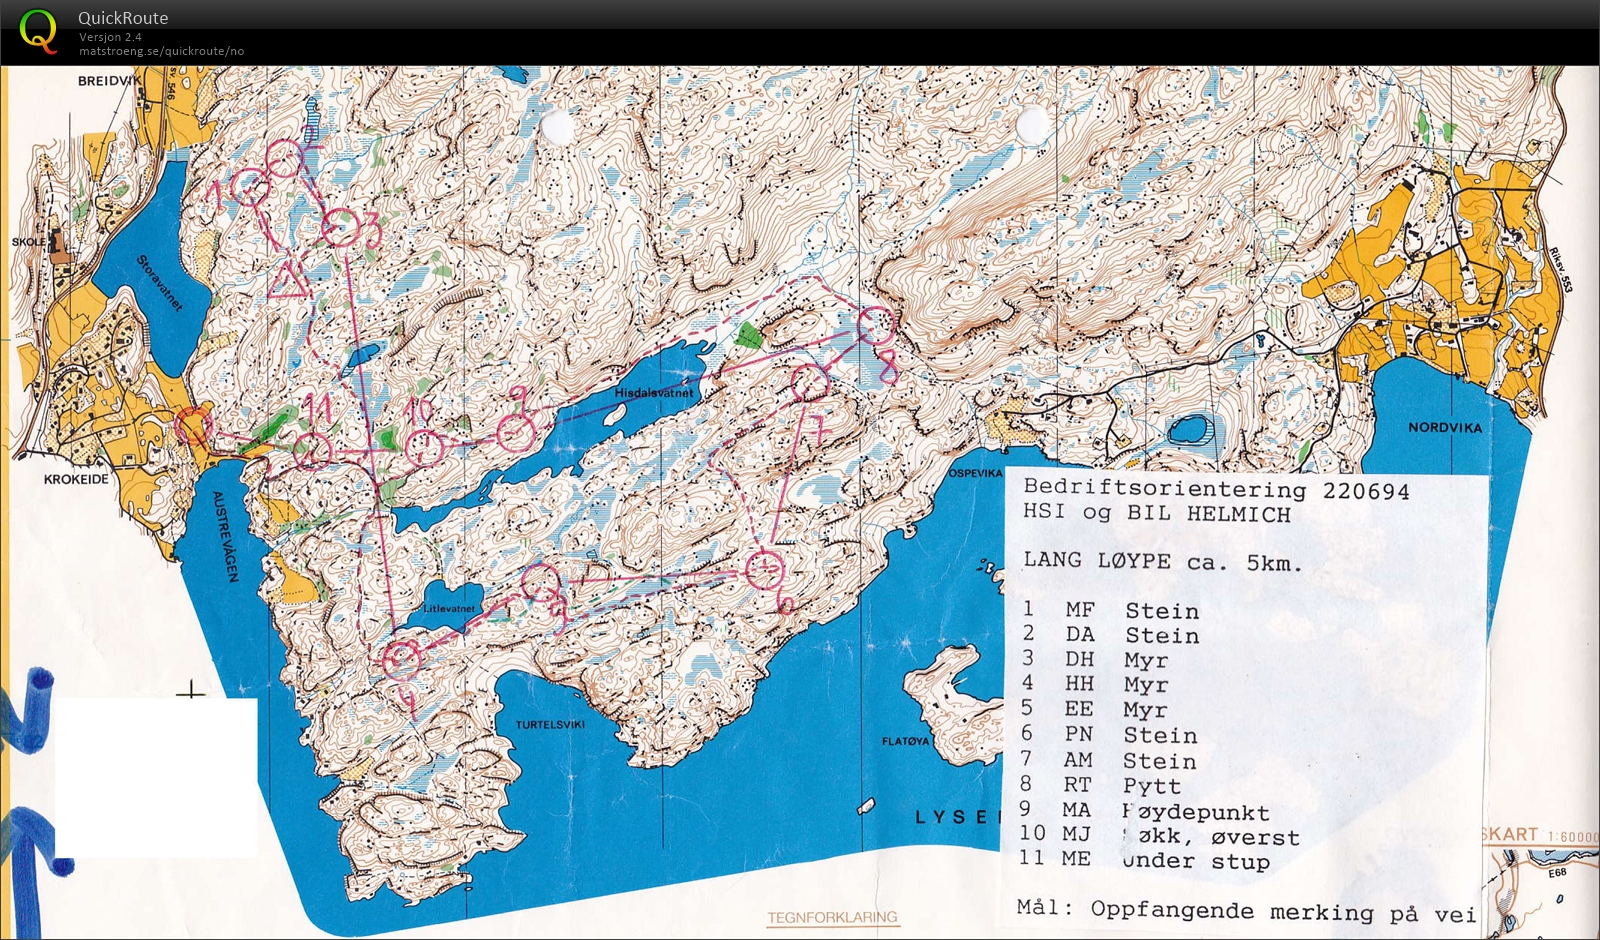Select the 'Versjon 2.4' version text

pos(110,37)
